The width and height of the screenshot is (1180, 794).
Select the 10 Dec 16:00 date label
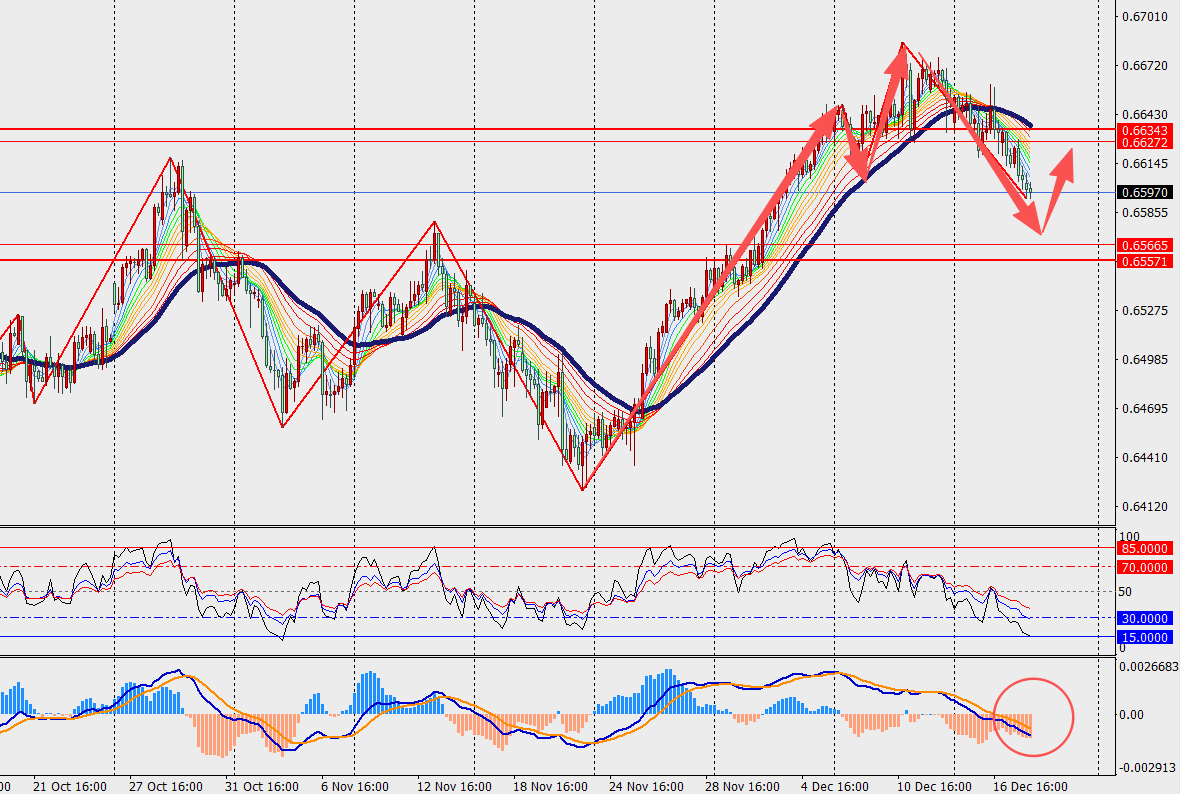934,786
